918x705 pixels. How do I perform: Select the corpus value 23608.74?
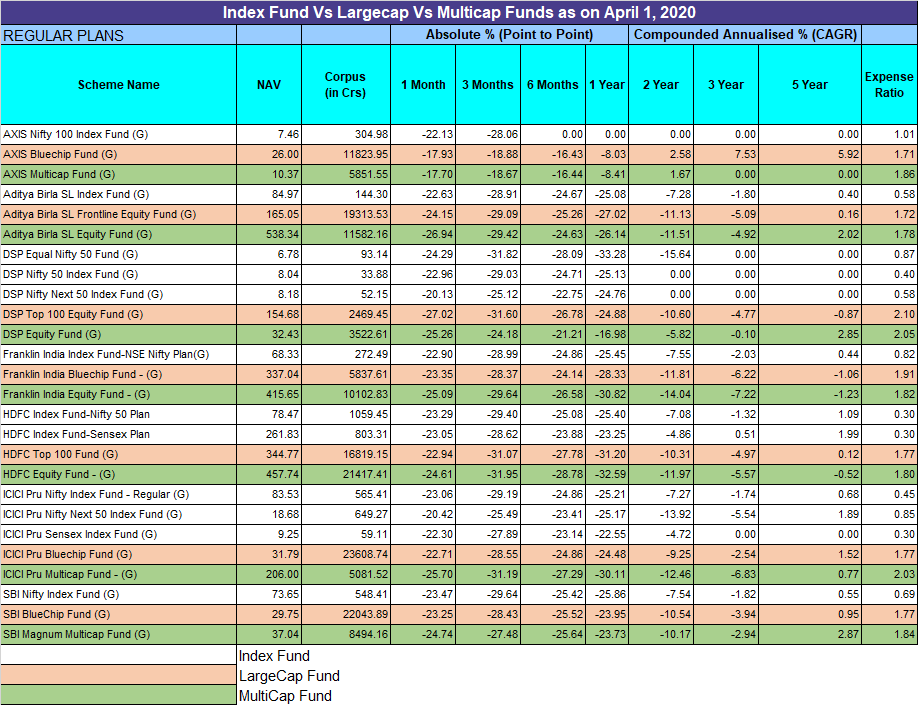(x=365, y=554)
